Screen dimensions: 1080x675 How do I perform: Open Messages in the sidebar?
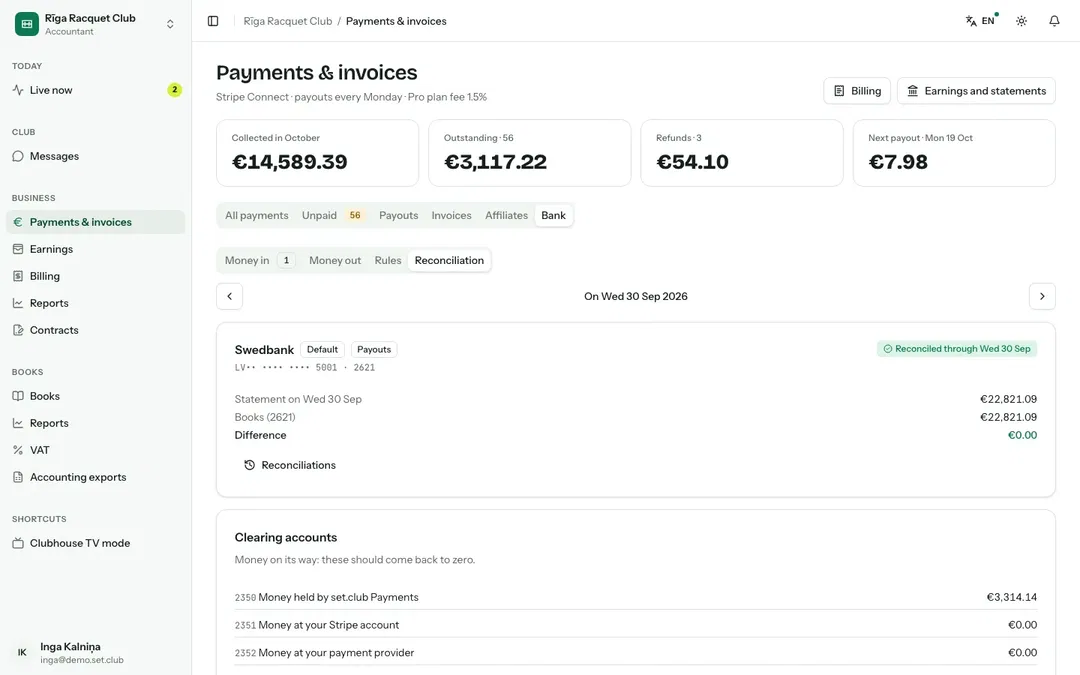96,156
